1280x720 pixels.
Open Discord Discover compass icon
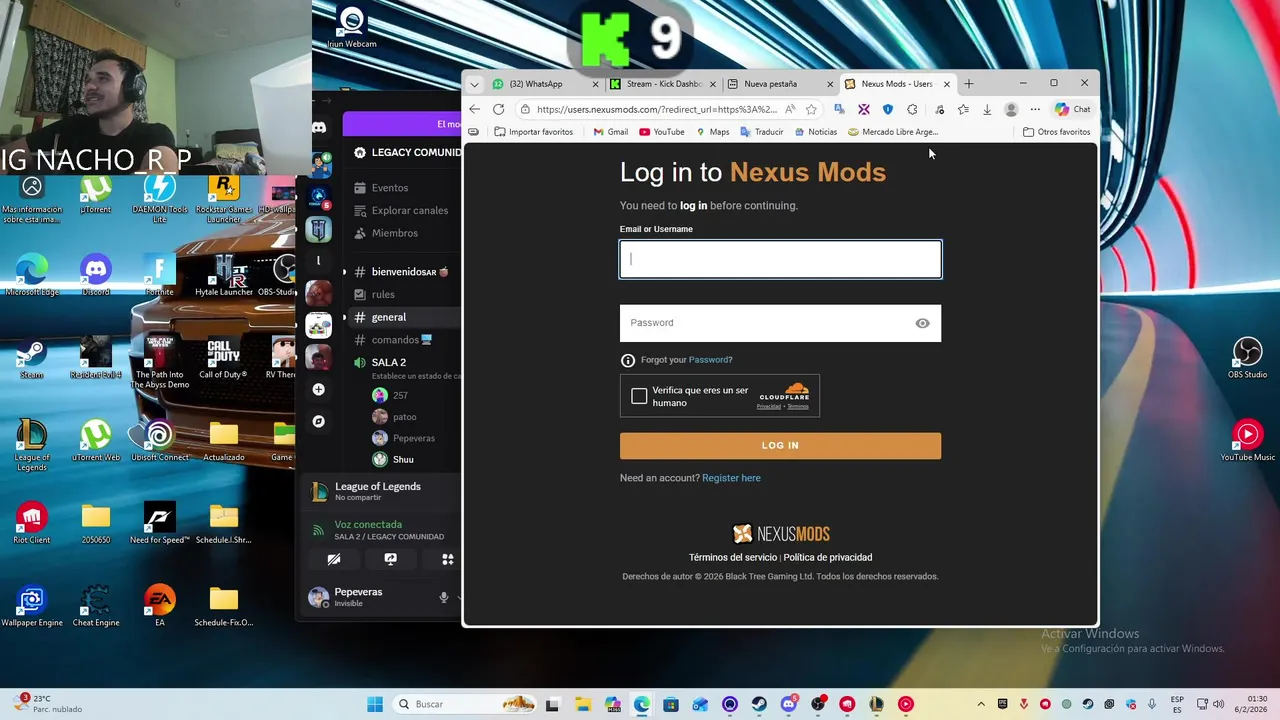[319, 421]
